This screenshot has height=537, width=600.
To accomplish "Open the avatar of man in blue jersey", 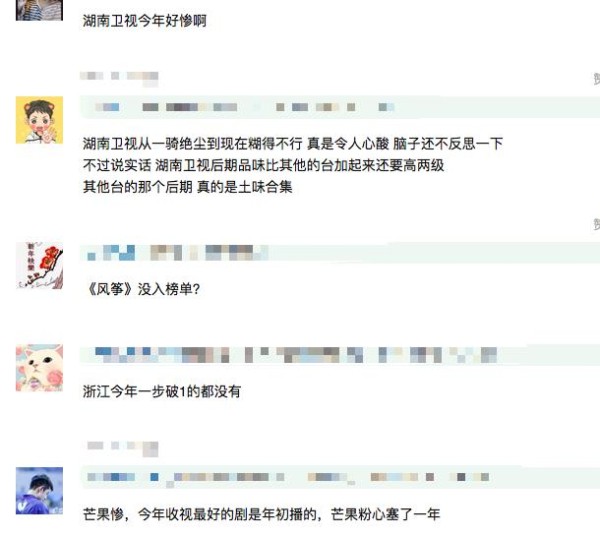I will (39, 491).
